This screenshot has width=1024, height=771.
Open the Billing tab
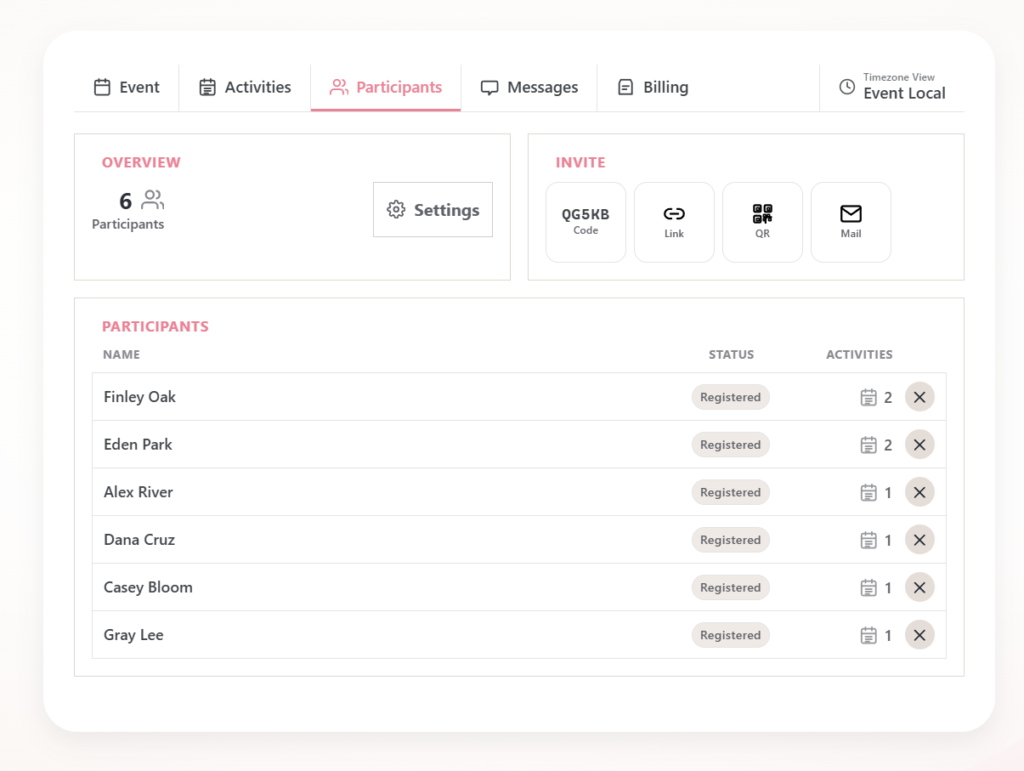click(653, 87)
